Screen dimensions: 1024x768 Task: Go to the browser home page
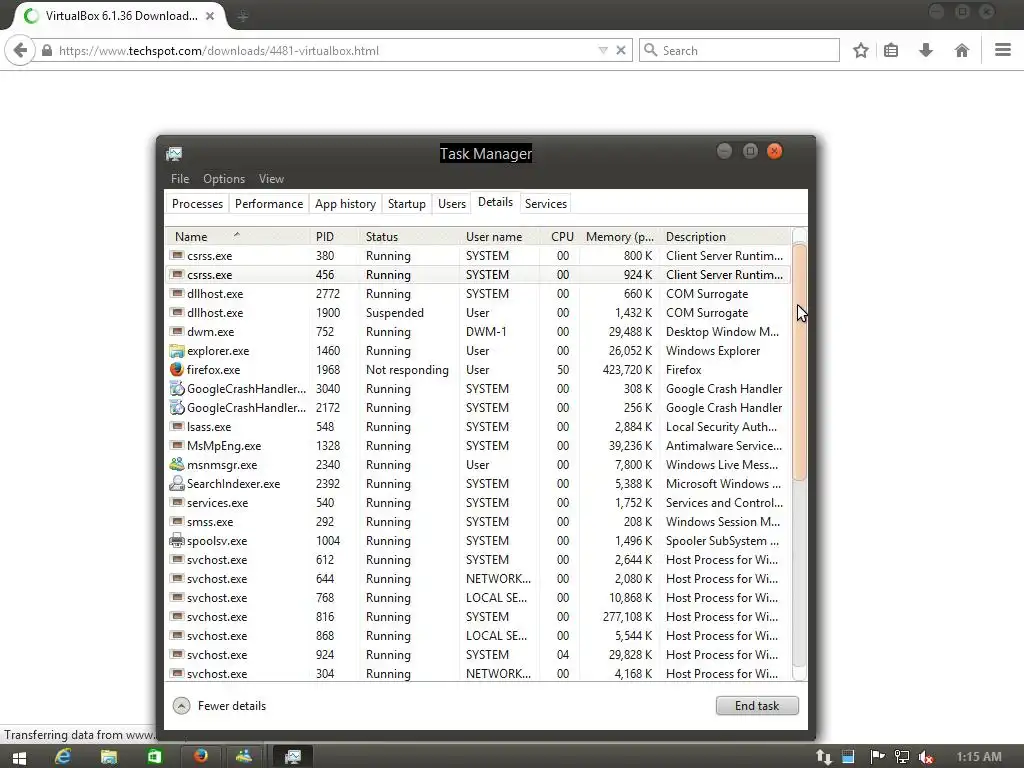[x=961, y=50]
